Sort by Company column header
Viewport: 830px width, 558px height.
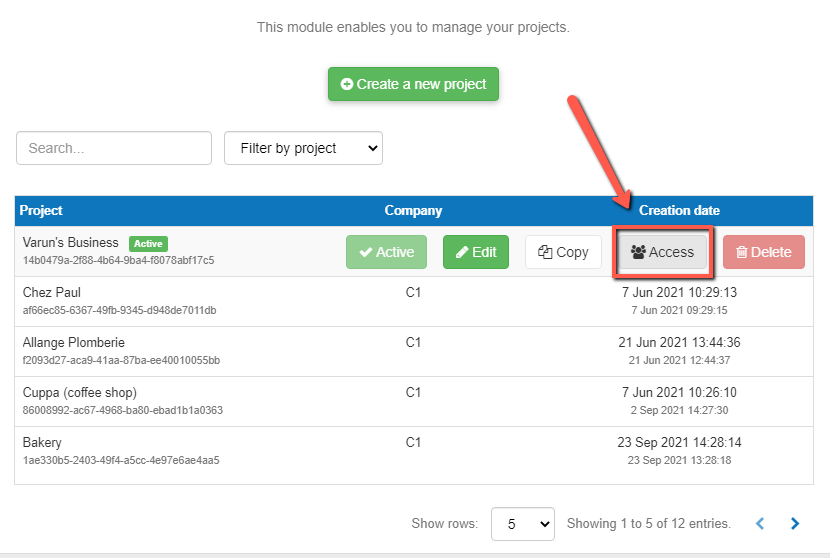pos(413,210)
